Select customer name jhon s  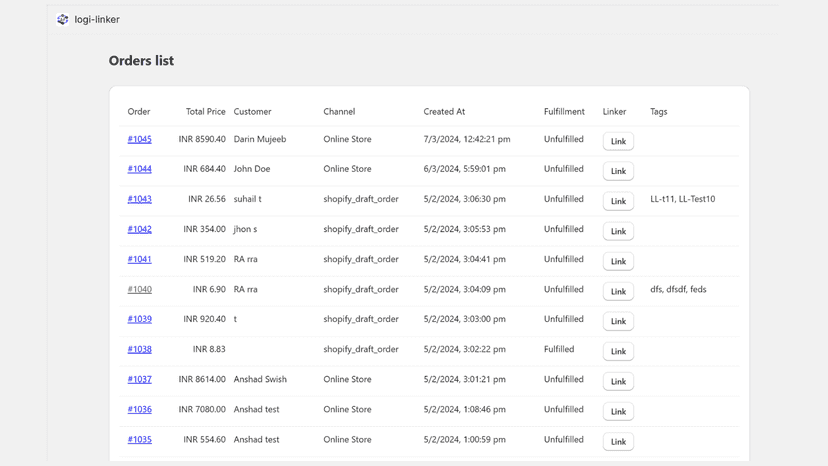[x=246, y=229]
